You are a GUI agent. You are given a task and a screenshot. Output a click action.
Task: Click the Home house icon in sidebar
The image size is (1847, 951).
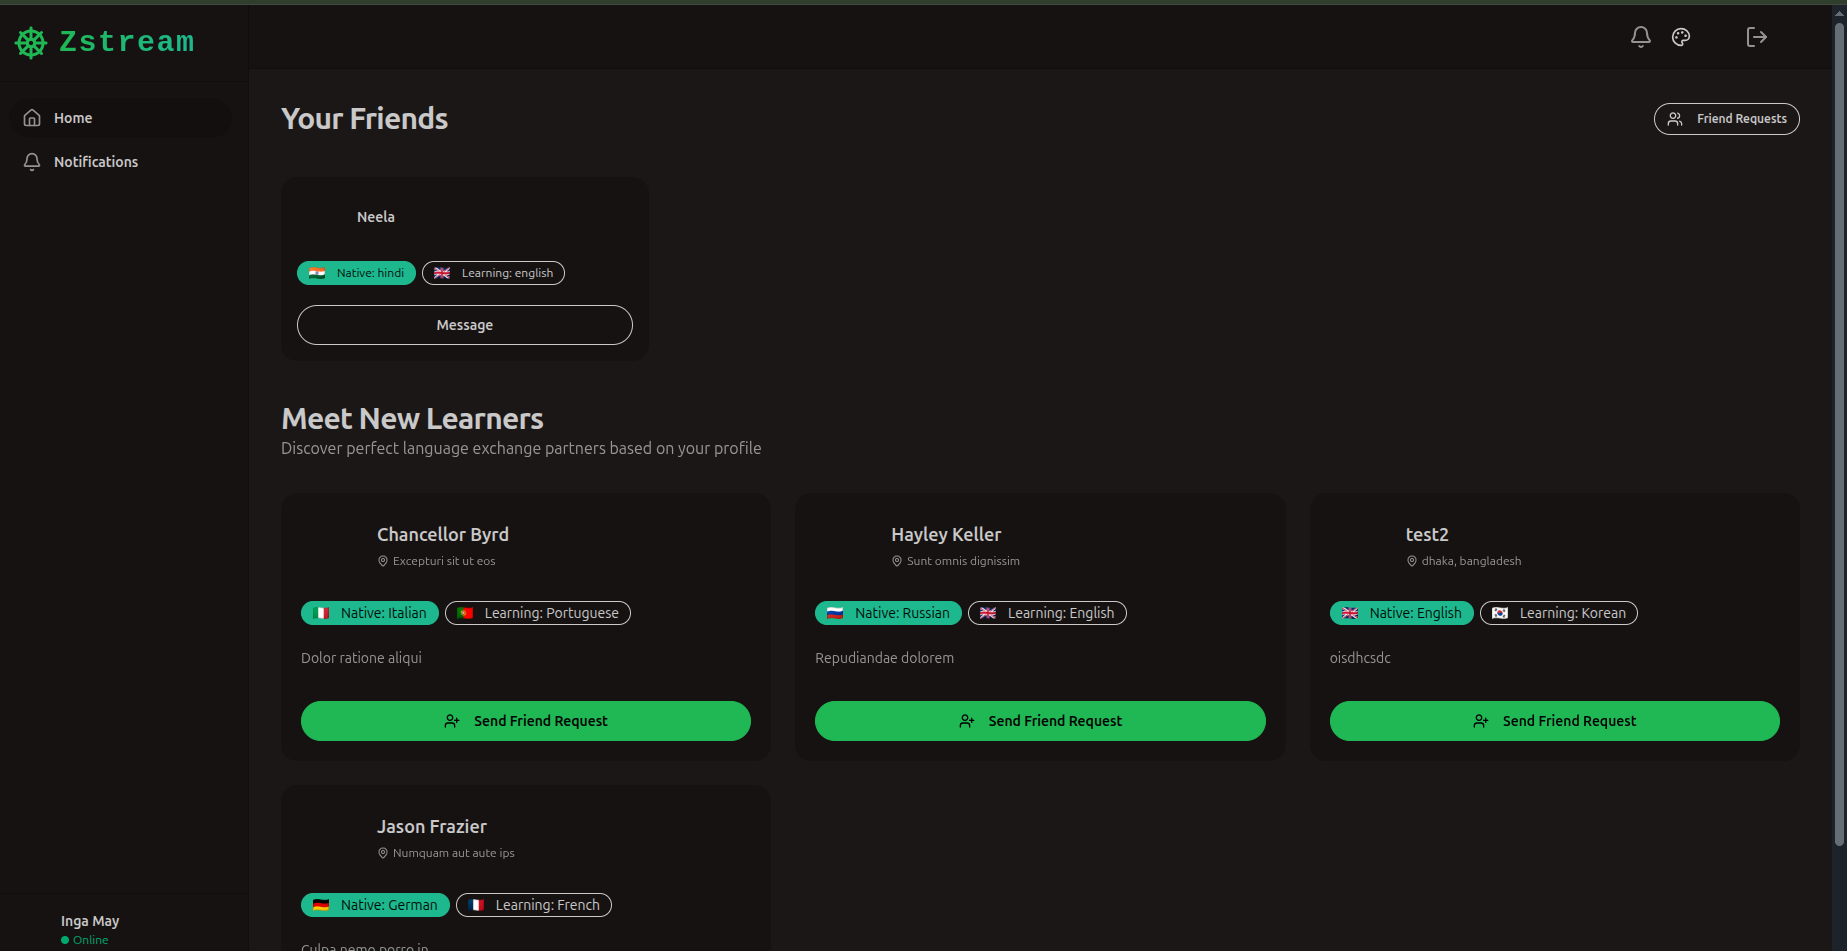(x=32, y=118)
